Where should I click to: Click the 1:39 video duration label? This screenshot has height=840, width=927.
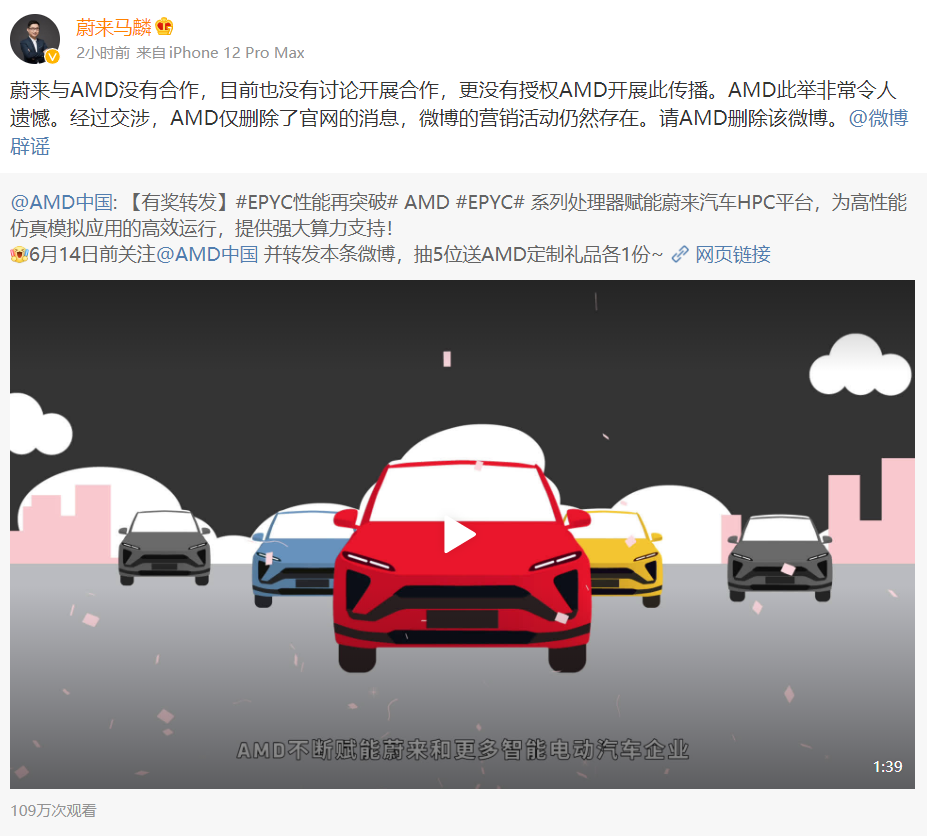[887, 767]
